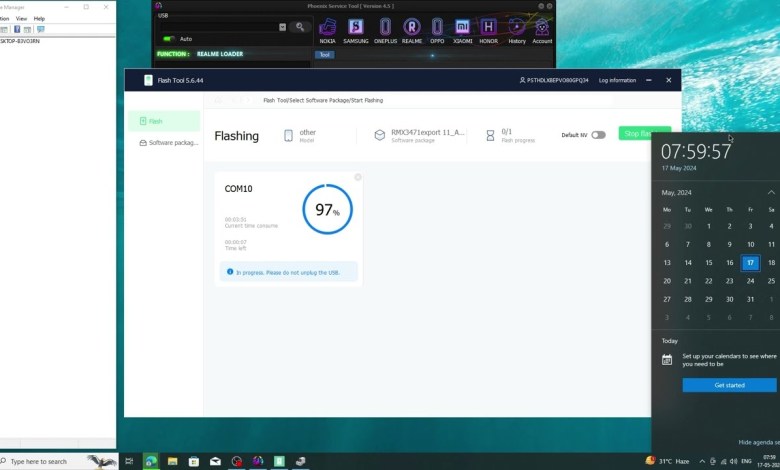780x470 pixels.
Task: Open History in Phoenix Service Tool
Action: (x=517, y=30)
